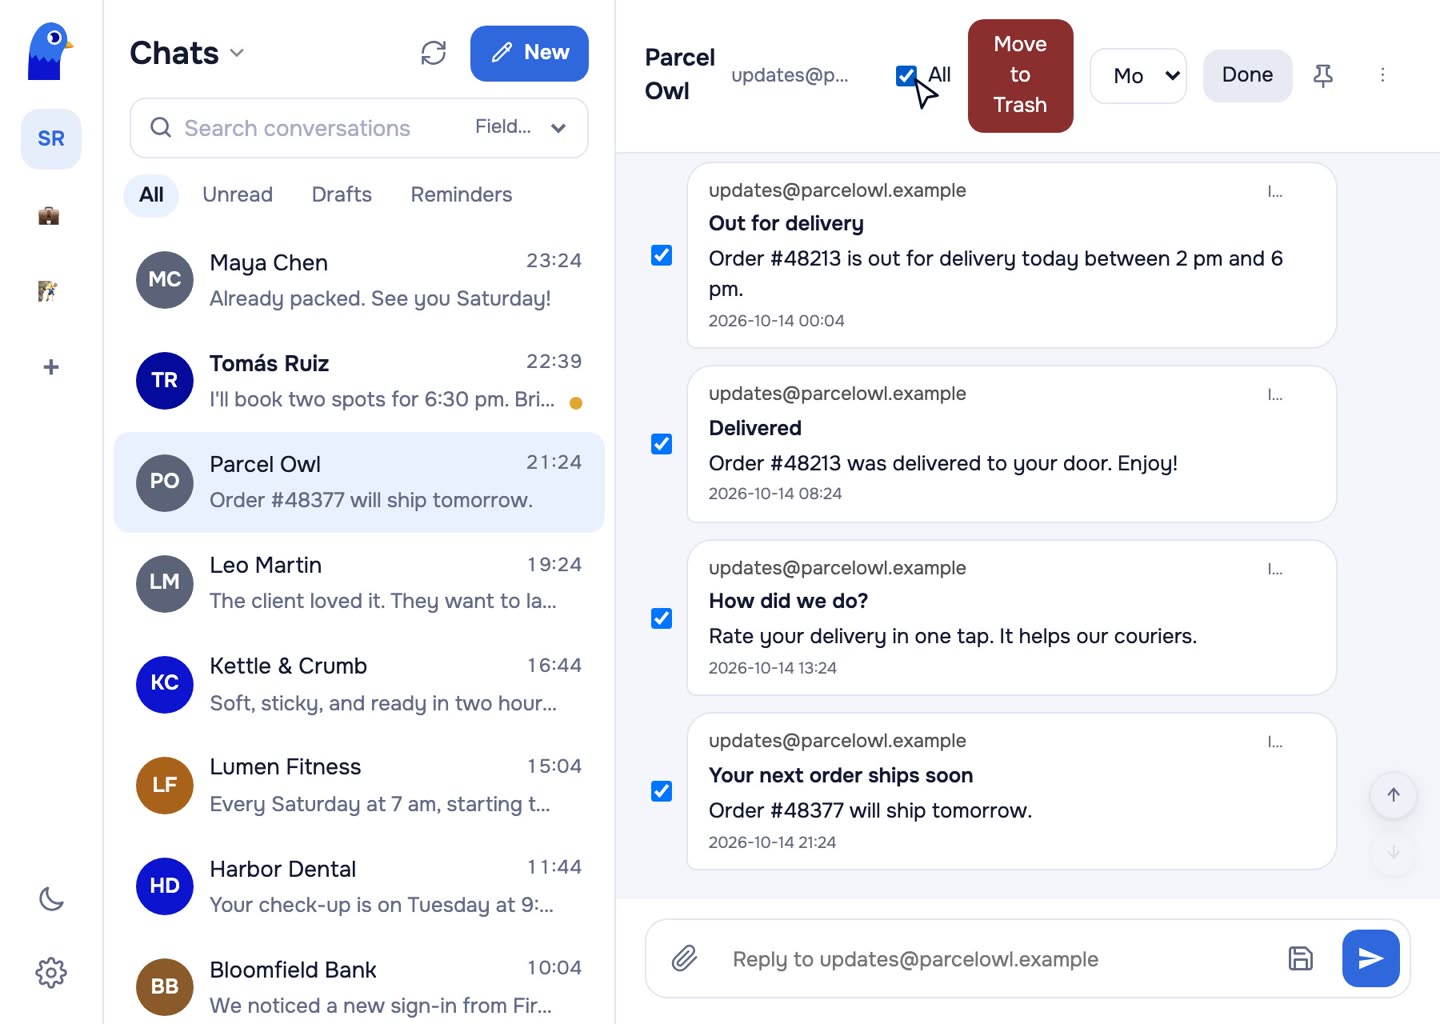Open the briefcase workspace icon in sidebar
This screenshot has height=1024, width=1440.
(49, 215)
